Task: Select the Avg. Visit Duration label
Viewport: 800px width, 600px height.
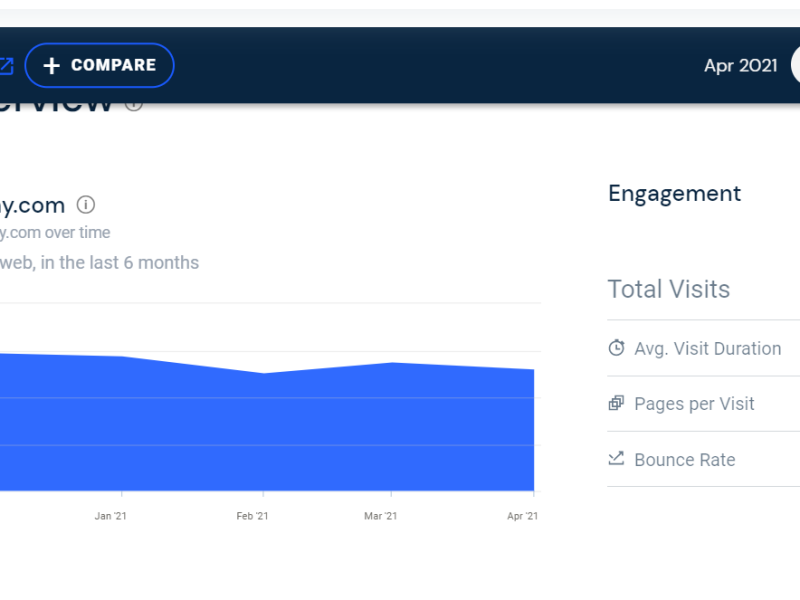Action: 707,349
